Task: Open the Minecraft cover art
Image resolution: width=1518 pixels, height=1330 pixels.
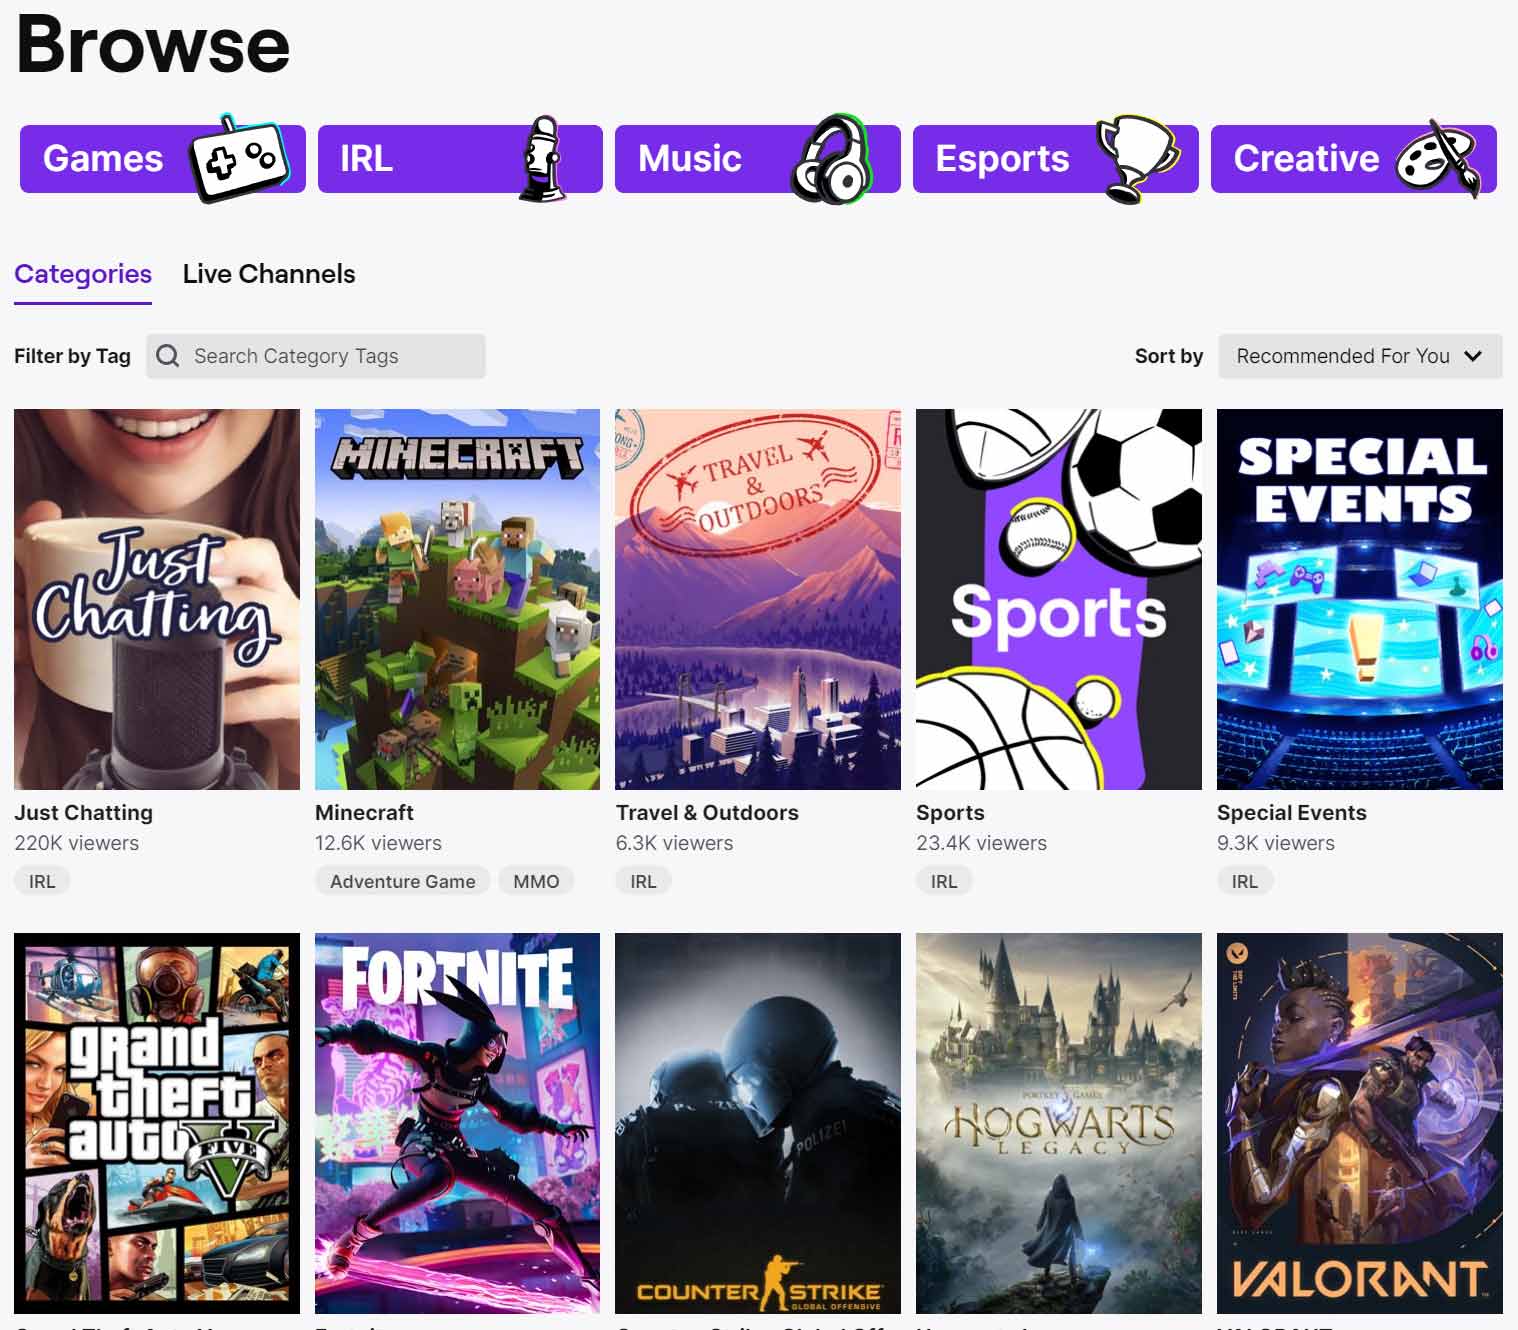Action: click(x=457, y=599)
